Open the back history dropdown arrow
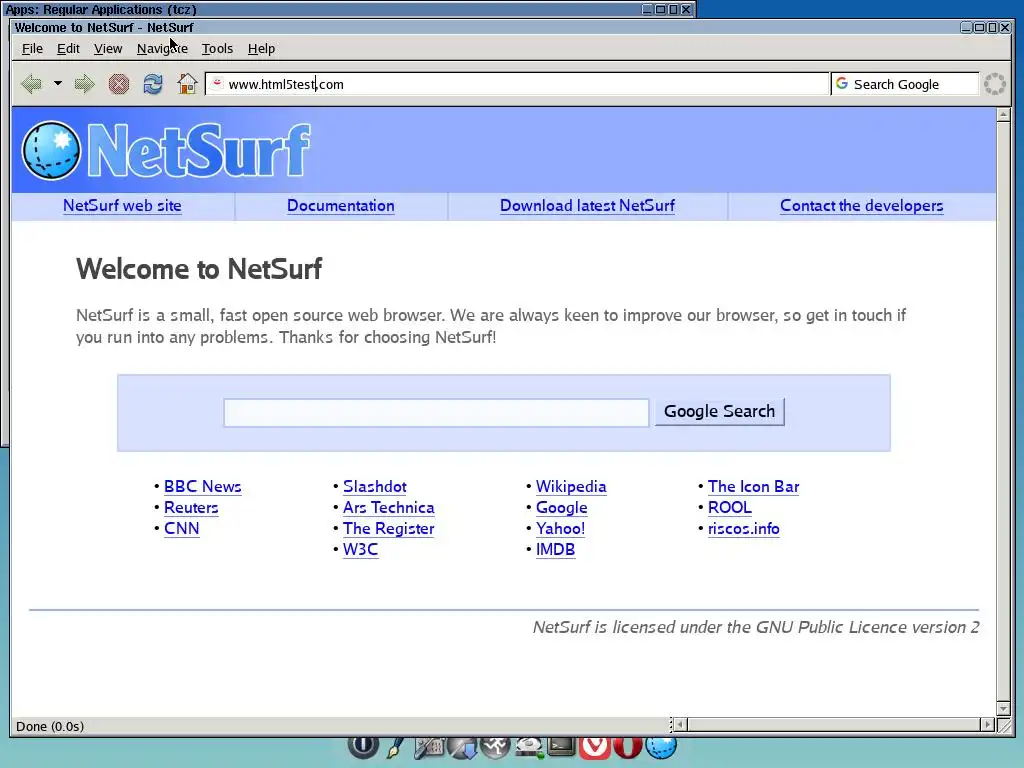 coord(57,84)
